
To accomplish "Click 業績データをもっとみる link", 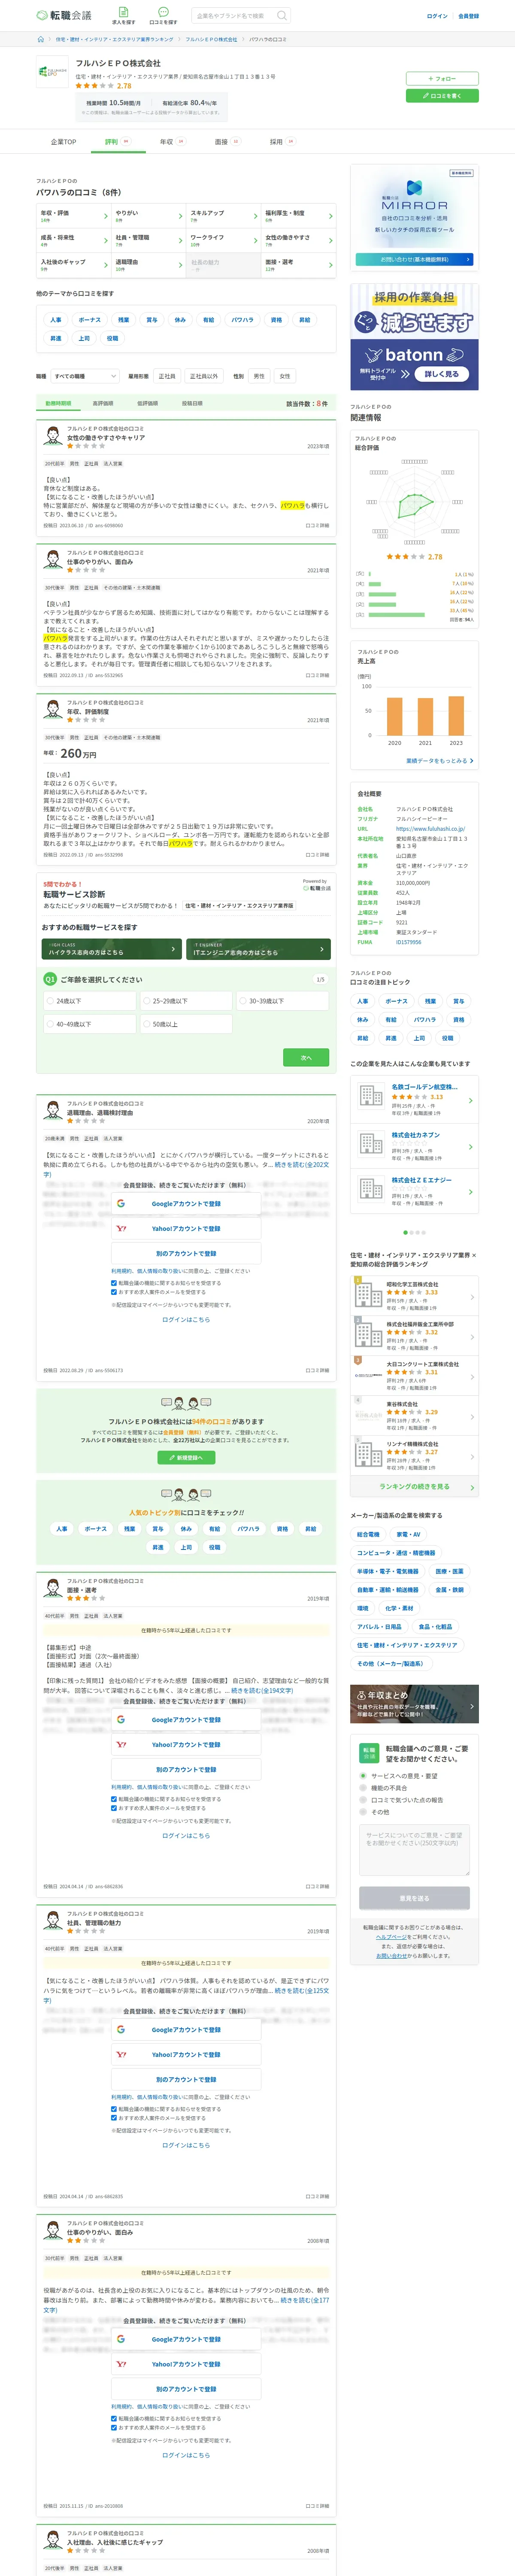I will click(x=439, y=761).
